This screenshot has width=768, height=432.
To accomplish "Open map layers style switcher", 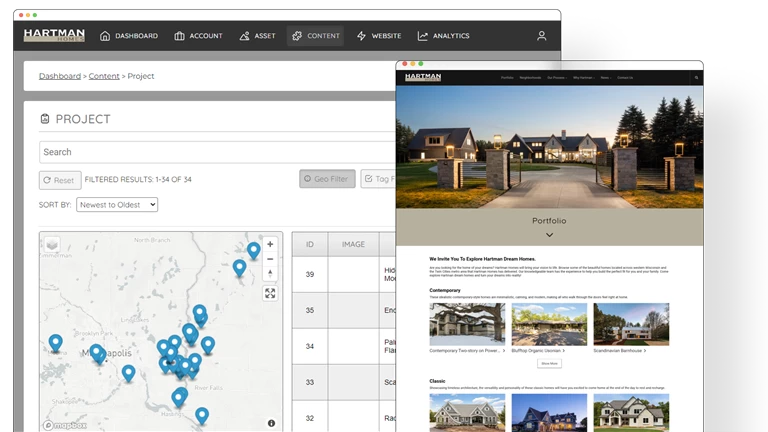I will coord(52,244).
